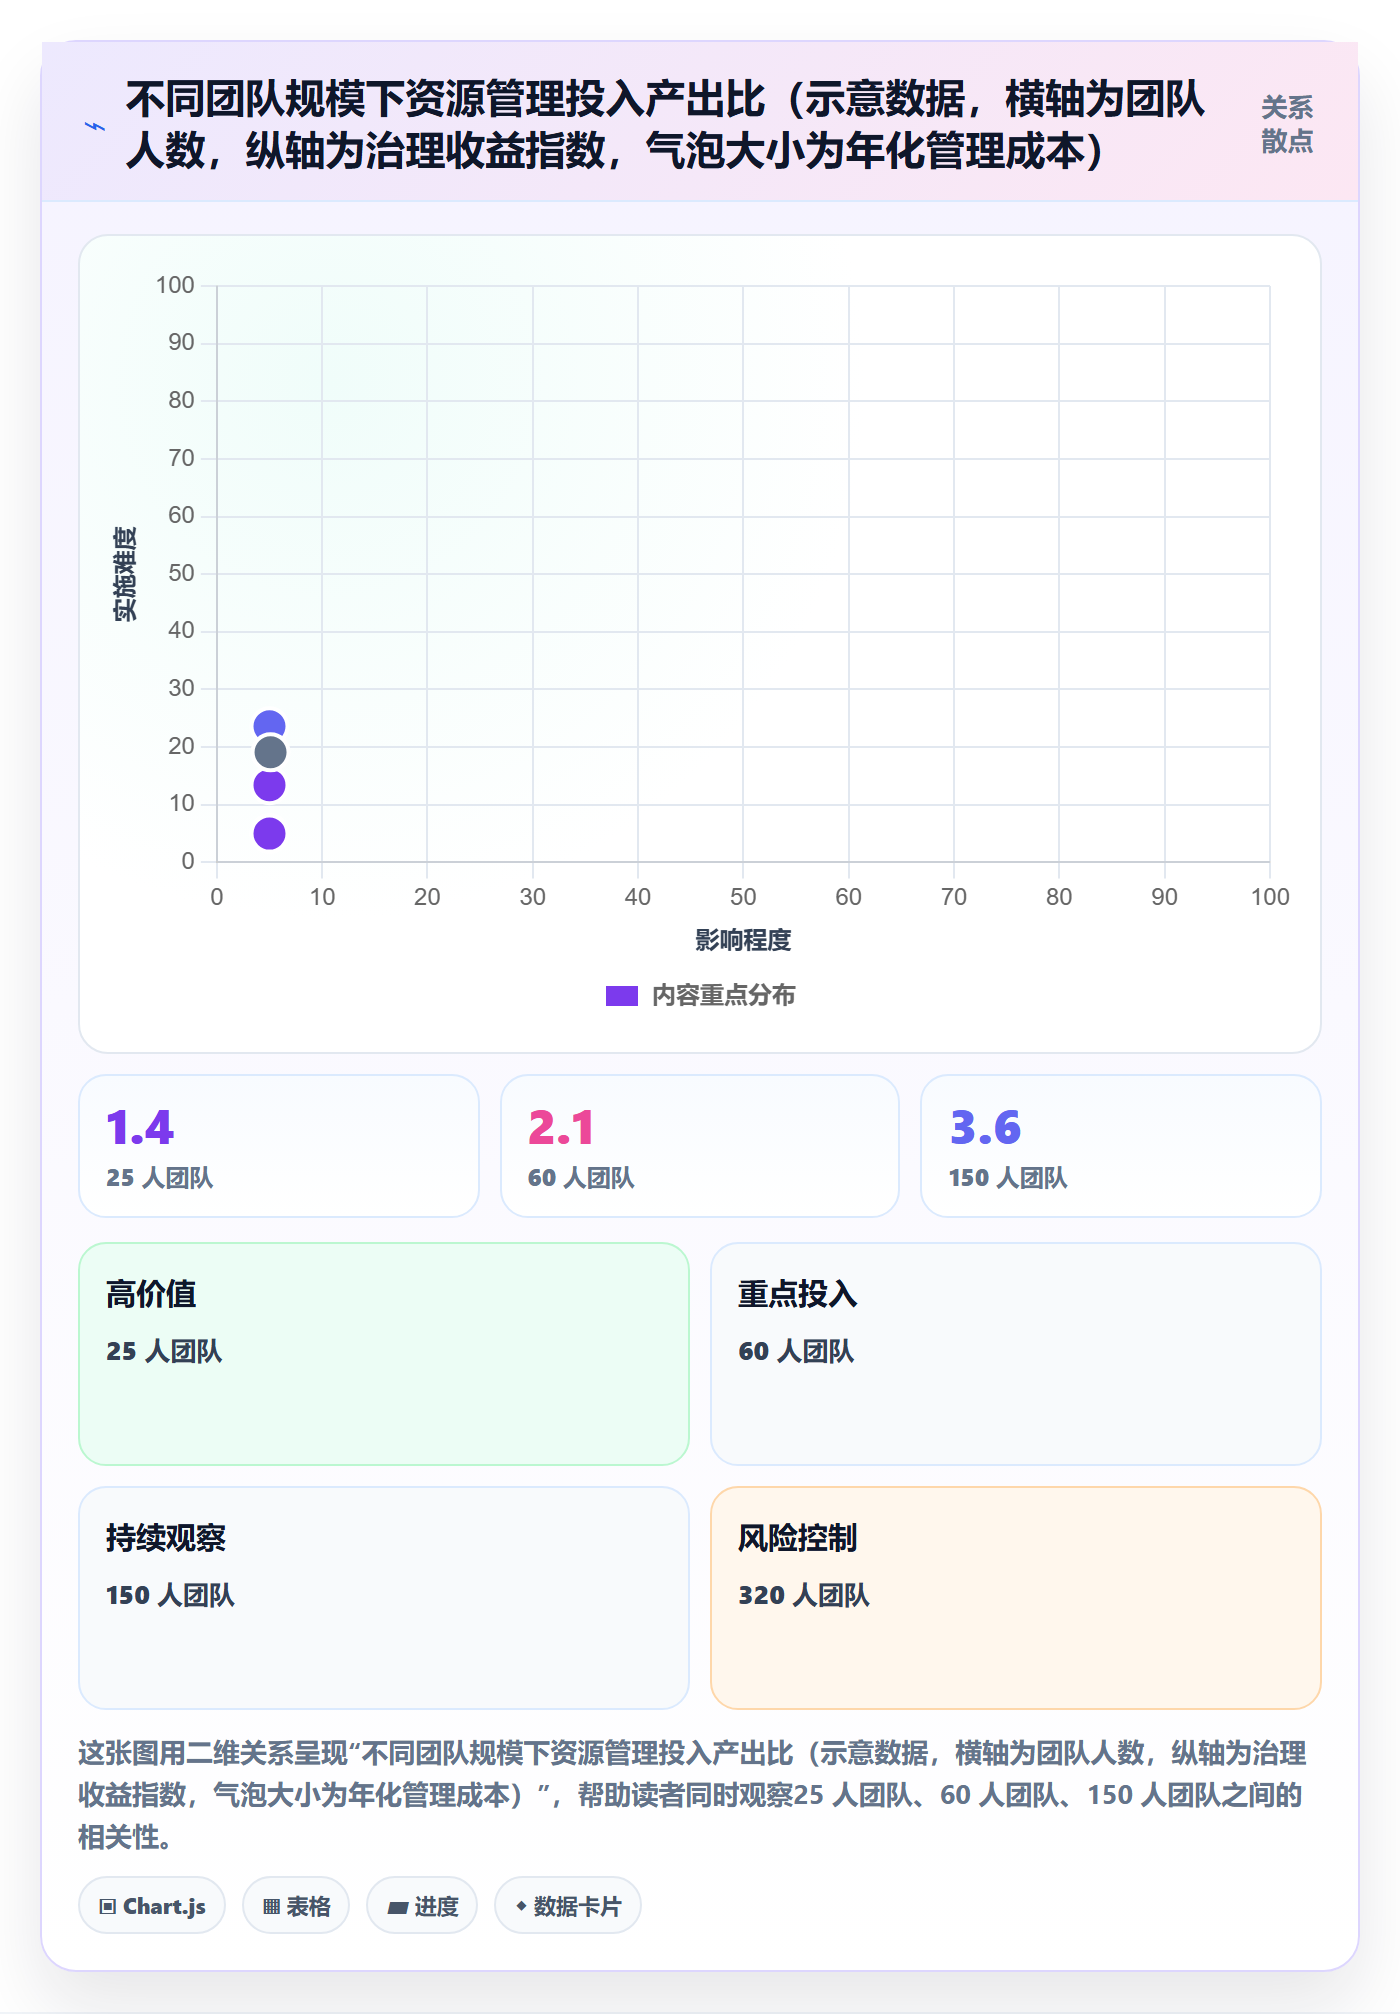Click the x-axis tick label 50
Screen dimensions: 1400x2014
743,897
